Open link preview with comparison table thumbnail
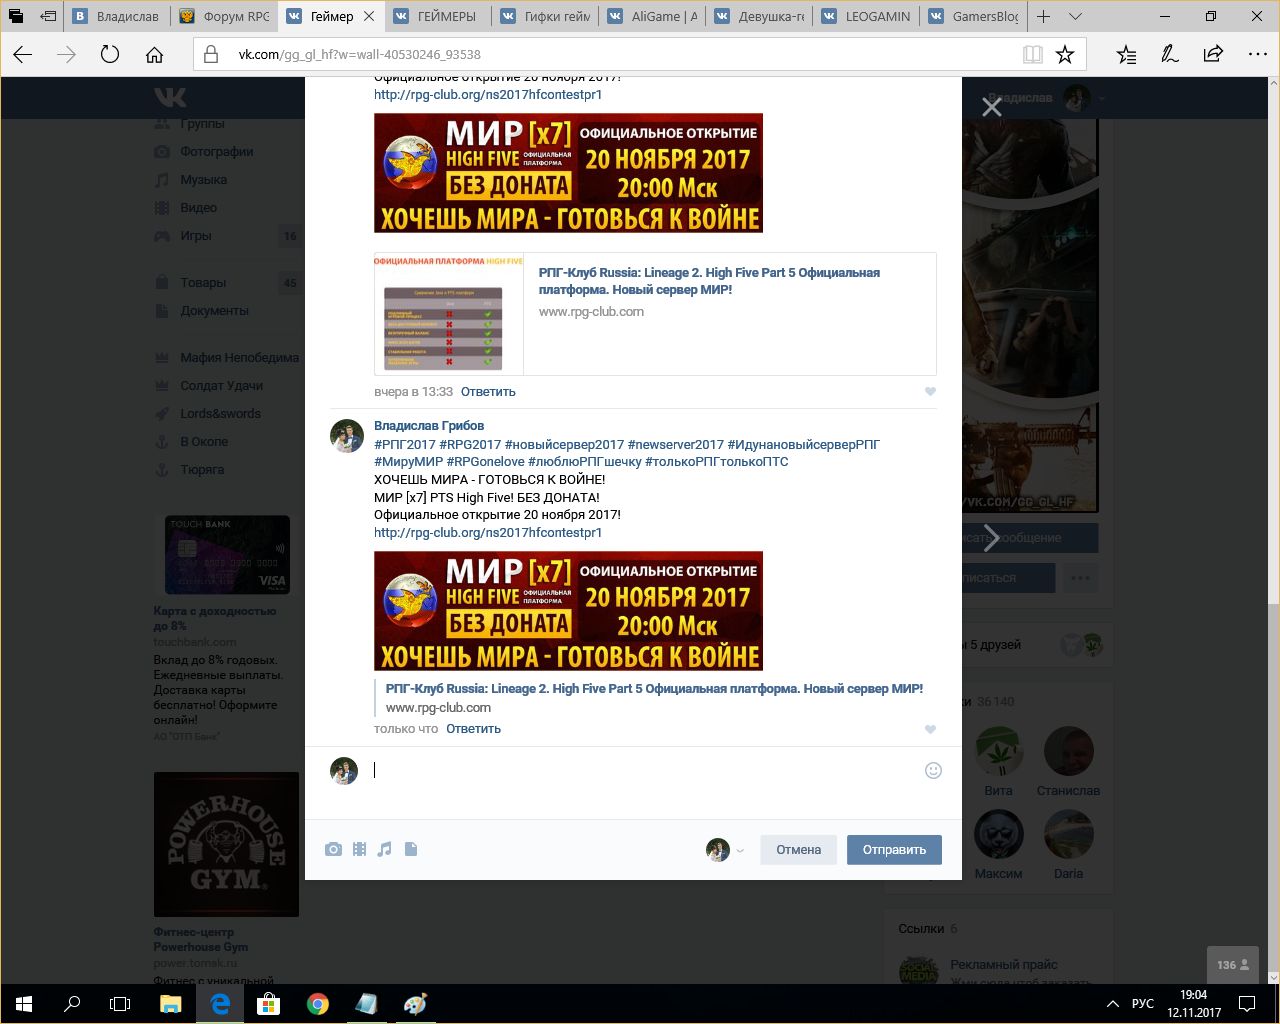 655,314
